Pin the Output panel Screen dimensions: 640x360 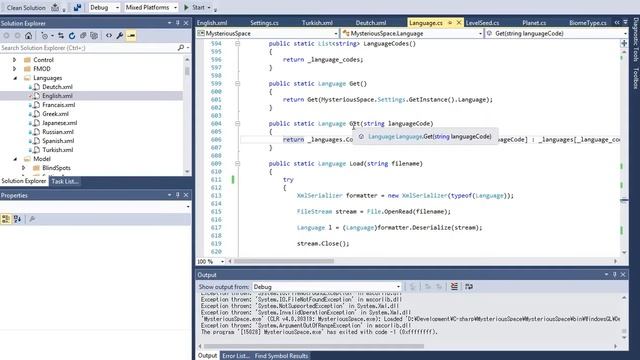tap(615, 275)
